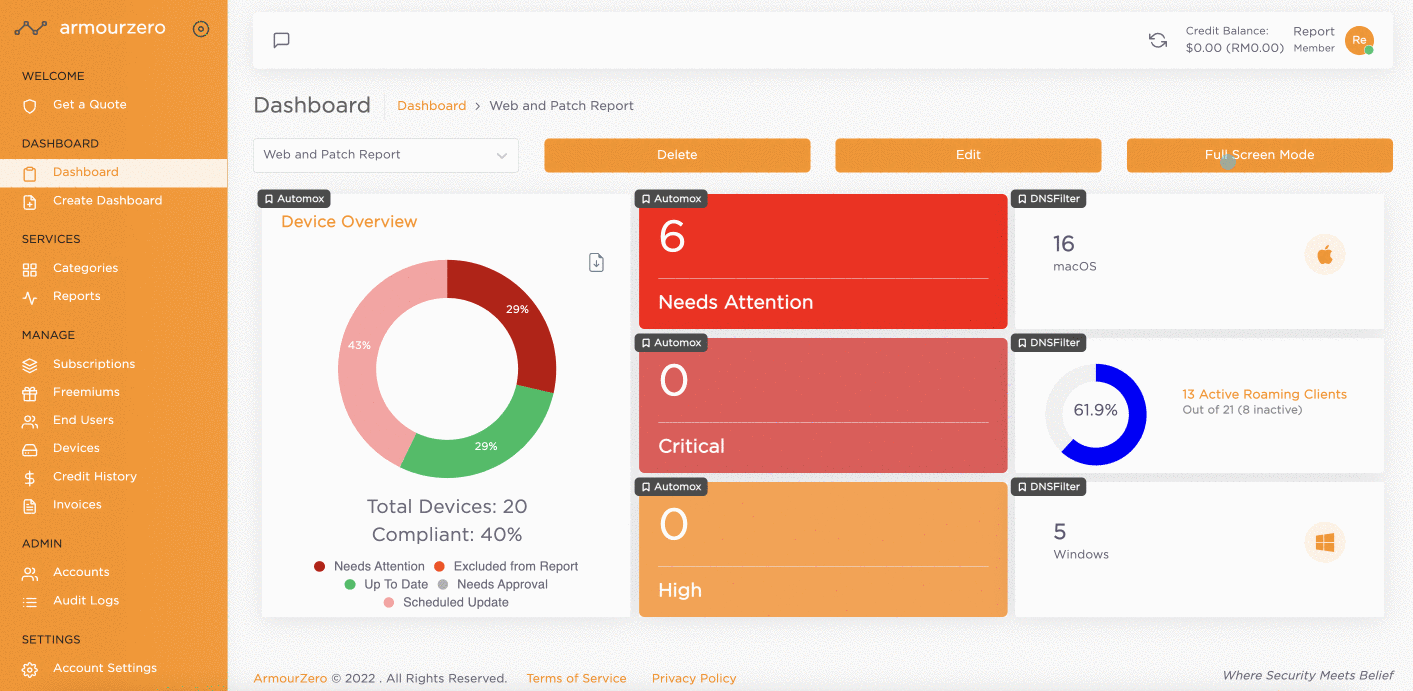Toggle Needs Attention legend item

point(369,566)
